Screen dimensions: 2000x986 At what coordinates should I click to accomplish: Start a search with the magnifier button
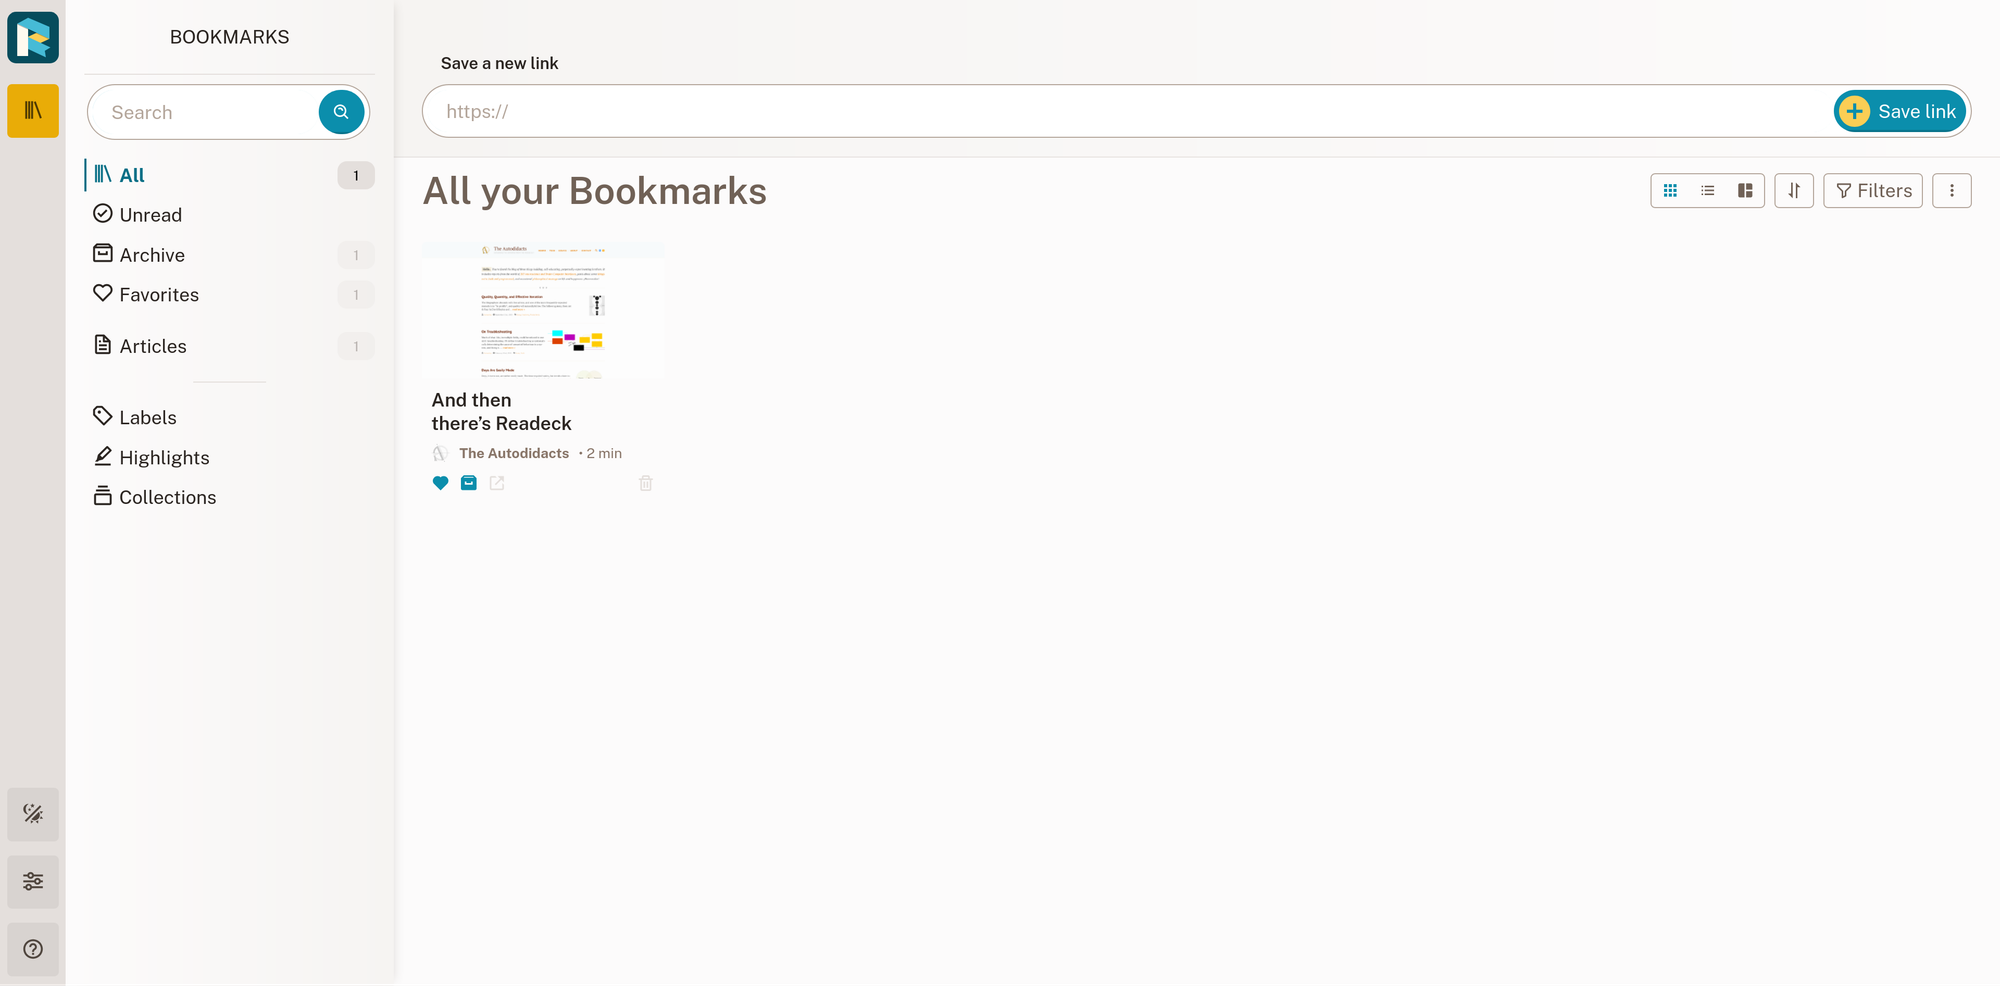(x=341, y=111)
